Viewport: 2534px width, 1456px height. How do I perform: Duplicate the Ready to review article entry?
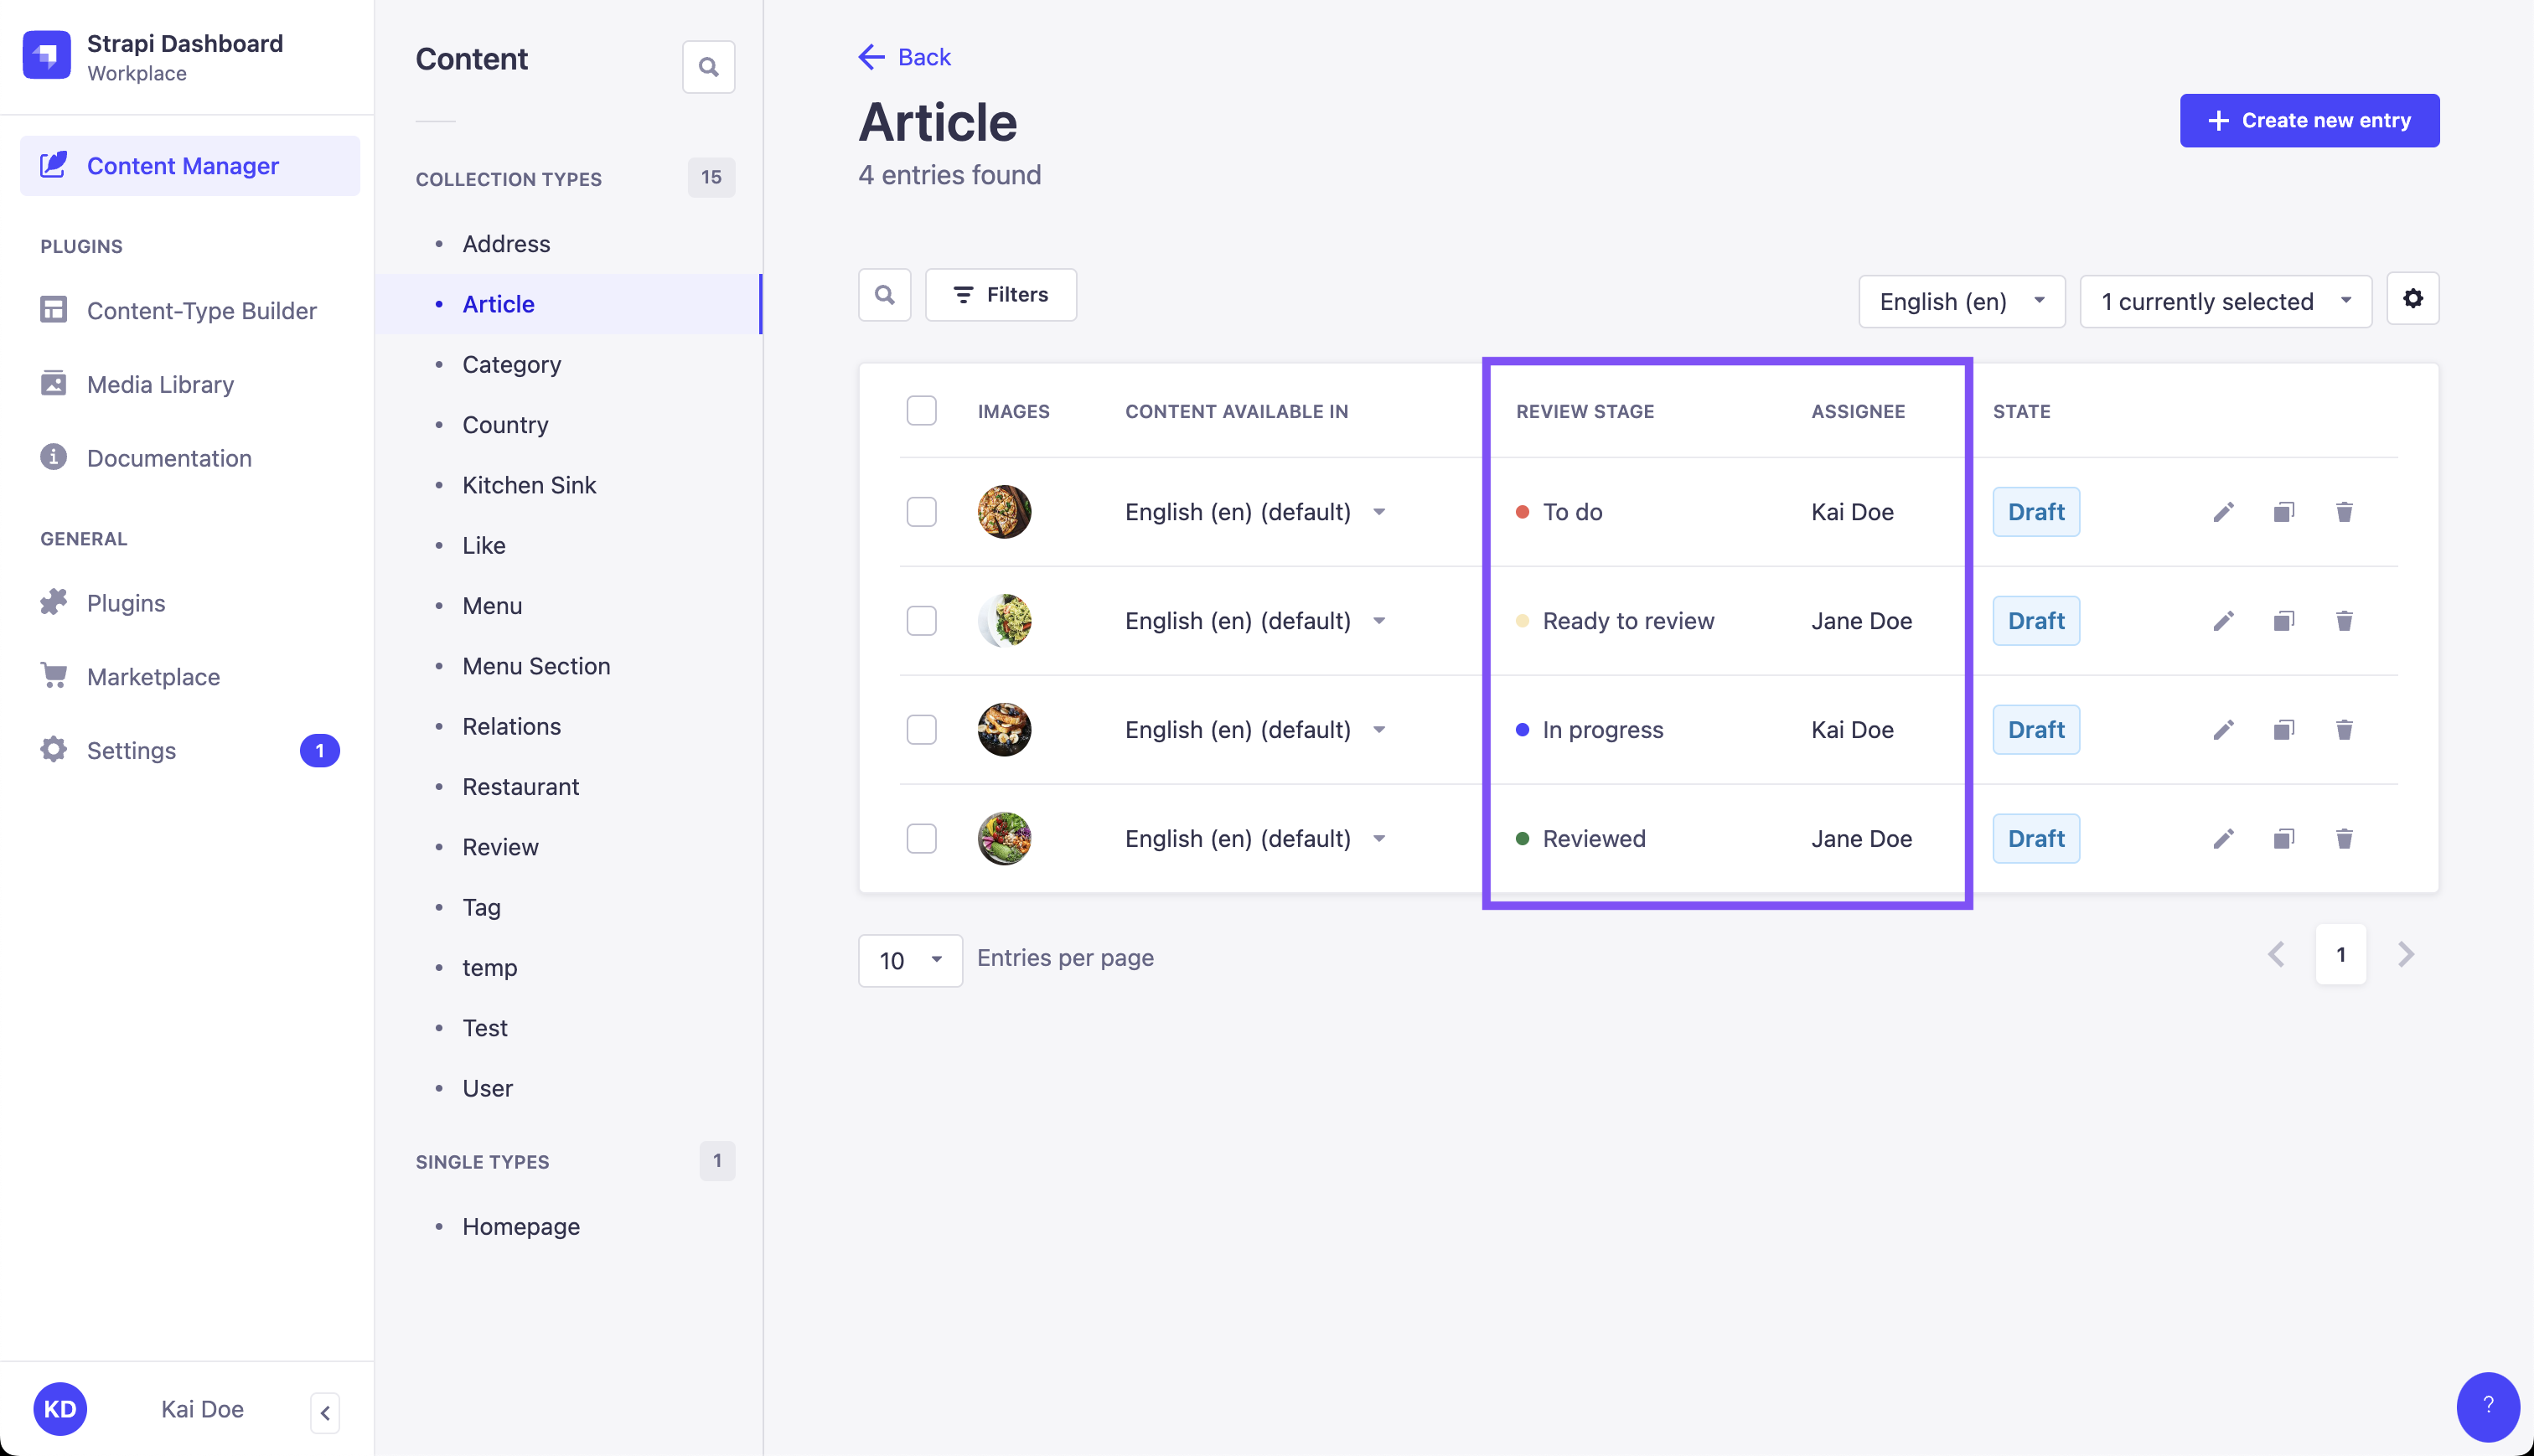point(2283,621)
